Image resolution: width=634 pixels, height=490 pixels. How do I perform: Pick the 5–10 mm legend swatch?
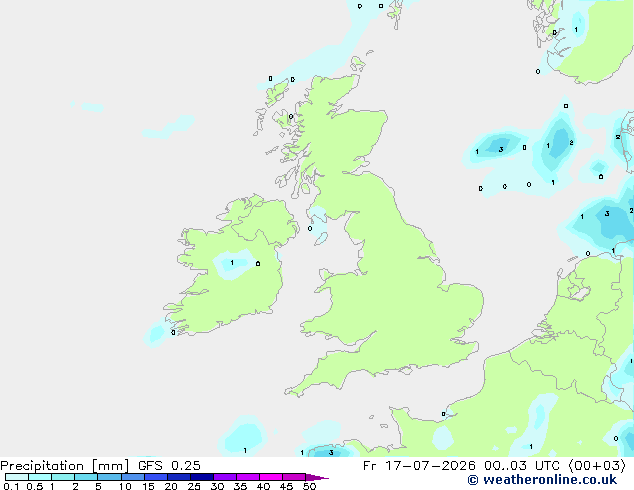point(109,477)
